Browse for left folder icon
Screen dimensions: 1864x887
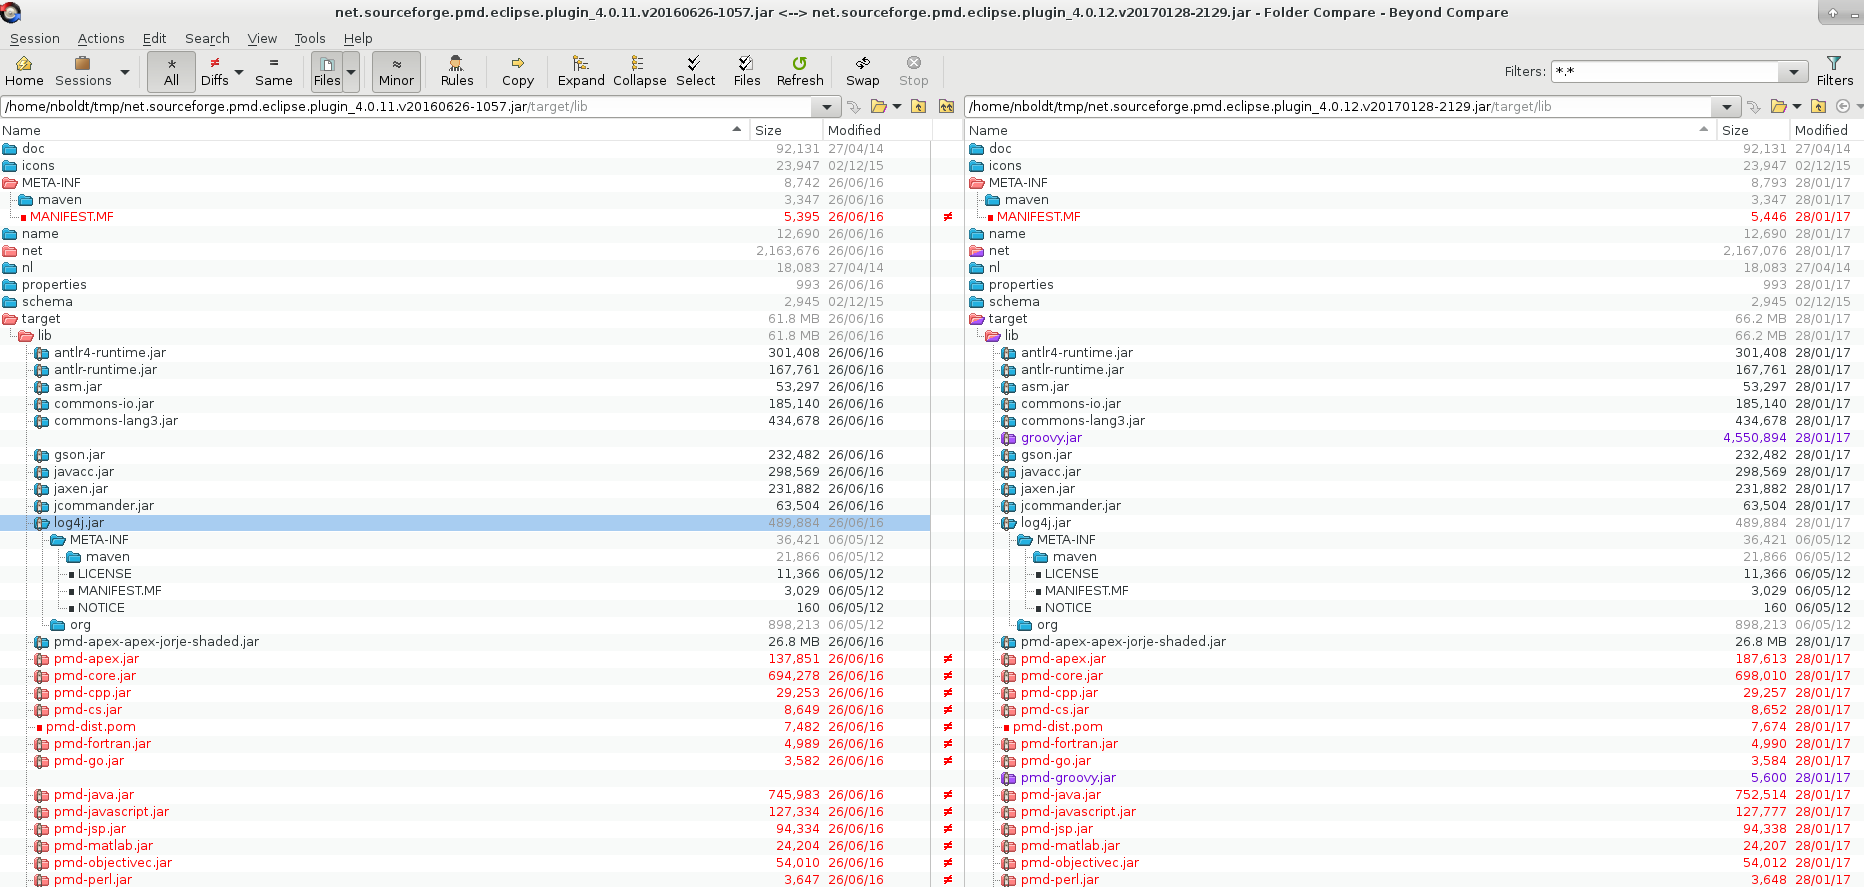(x=878, y=106)
